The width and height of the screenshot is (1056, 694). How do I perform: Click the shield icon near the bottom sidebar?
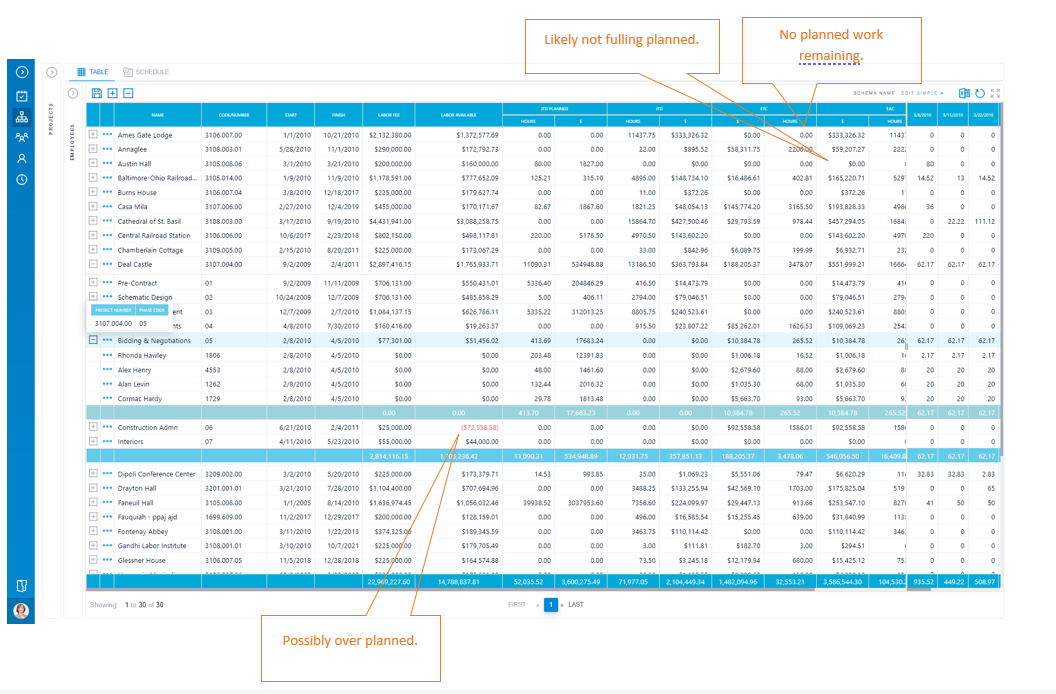pyautogui.click(x=22, y=585)
